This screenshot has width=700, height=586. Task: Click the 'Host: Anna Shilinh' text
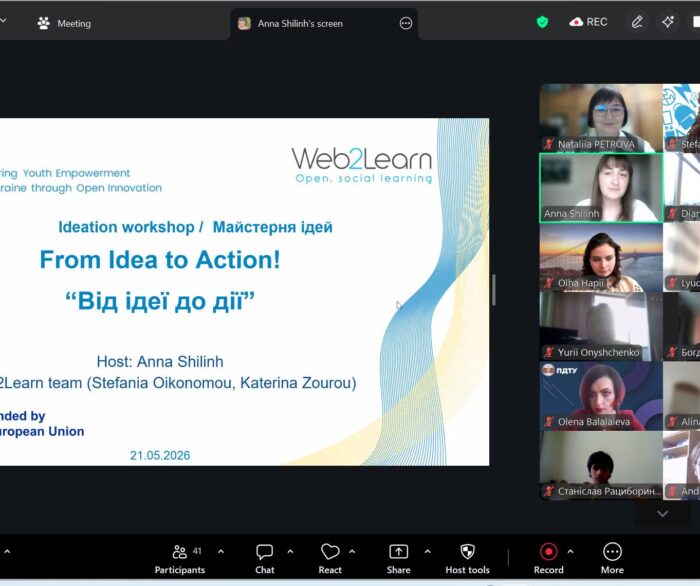click(160, 362)
